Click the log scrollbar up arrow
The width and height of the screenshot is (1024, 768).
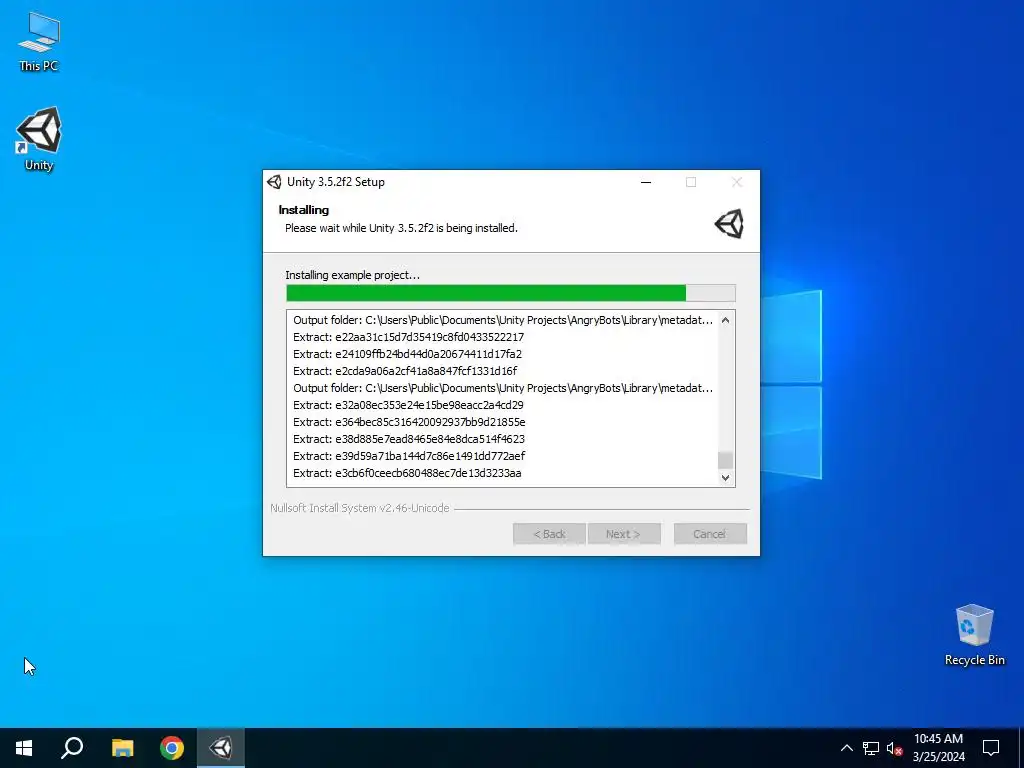pos(726,320)
